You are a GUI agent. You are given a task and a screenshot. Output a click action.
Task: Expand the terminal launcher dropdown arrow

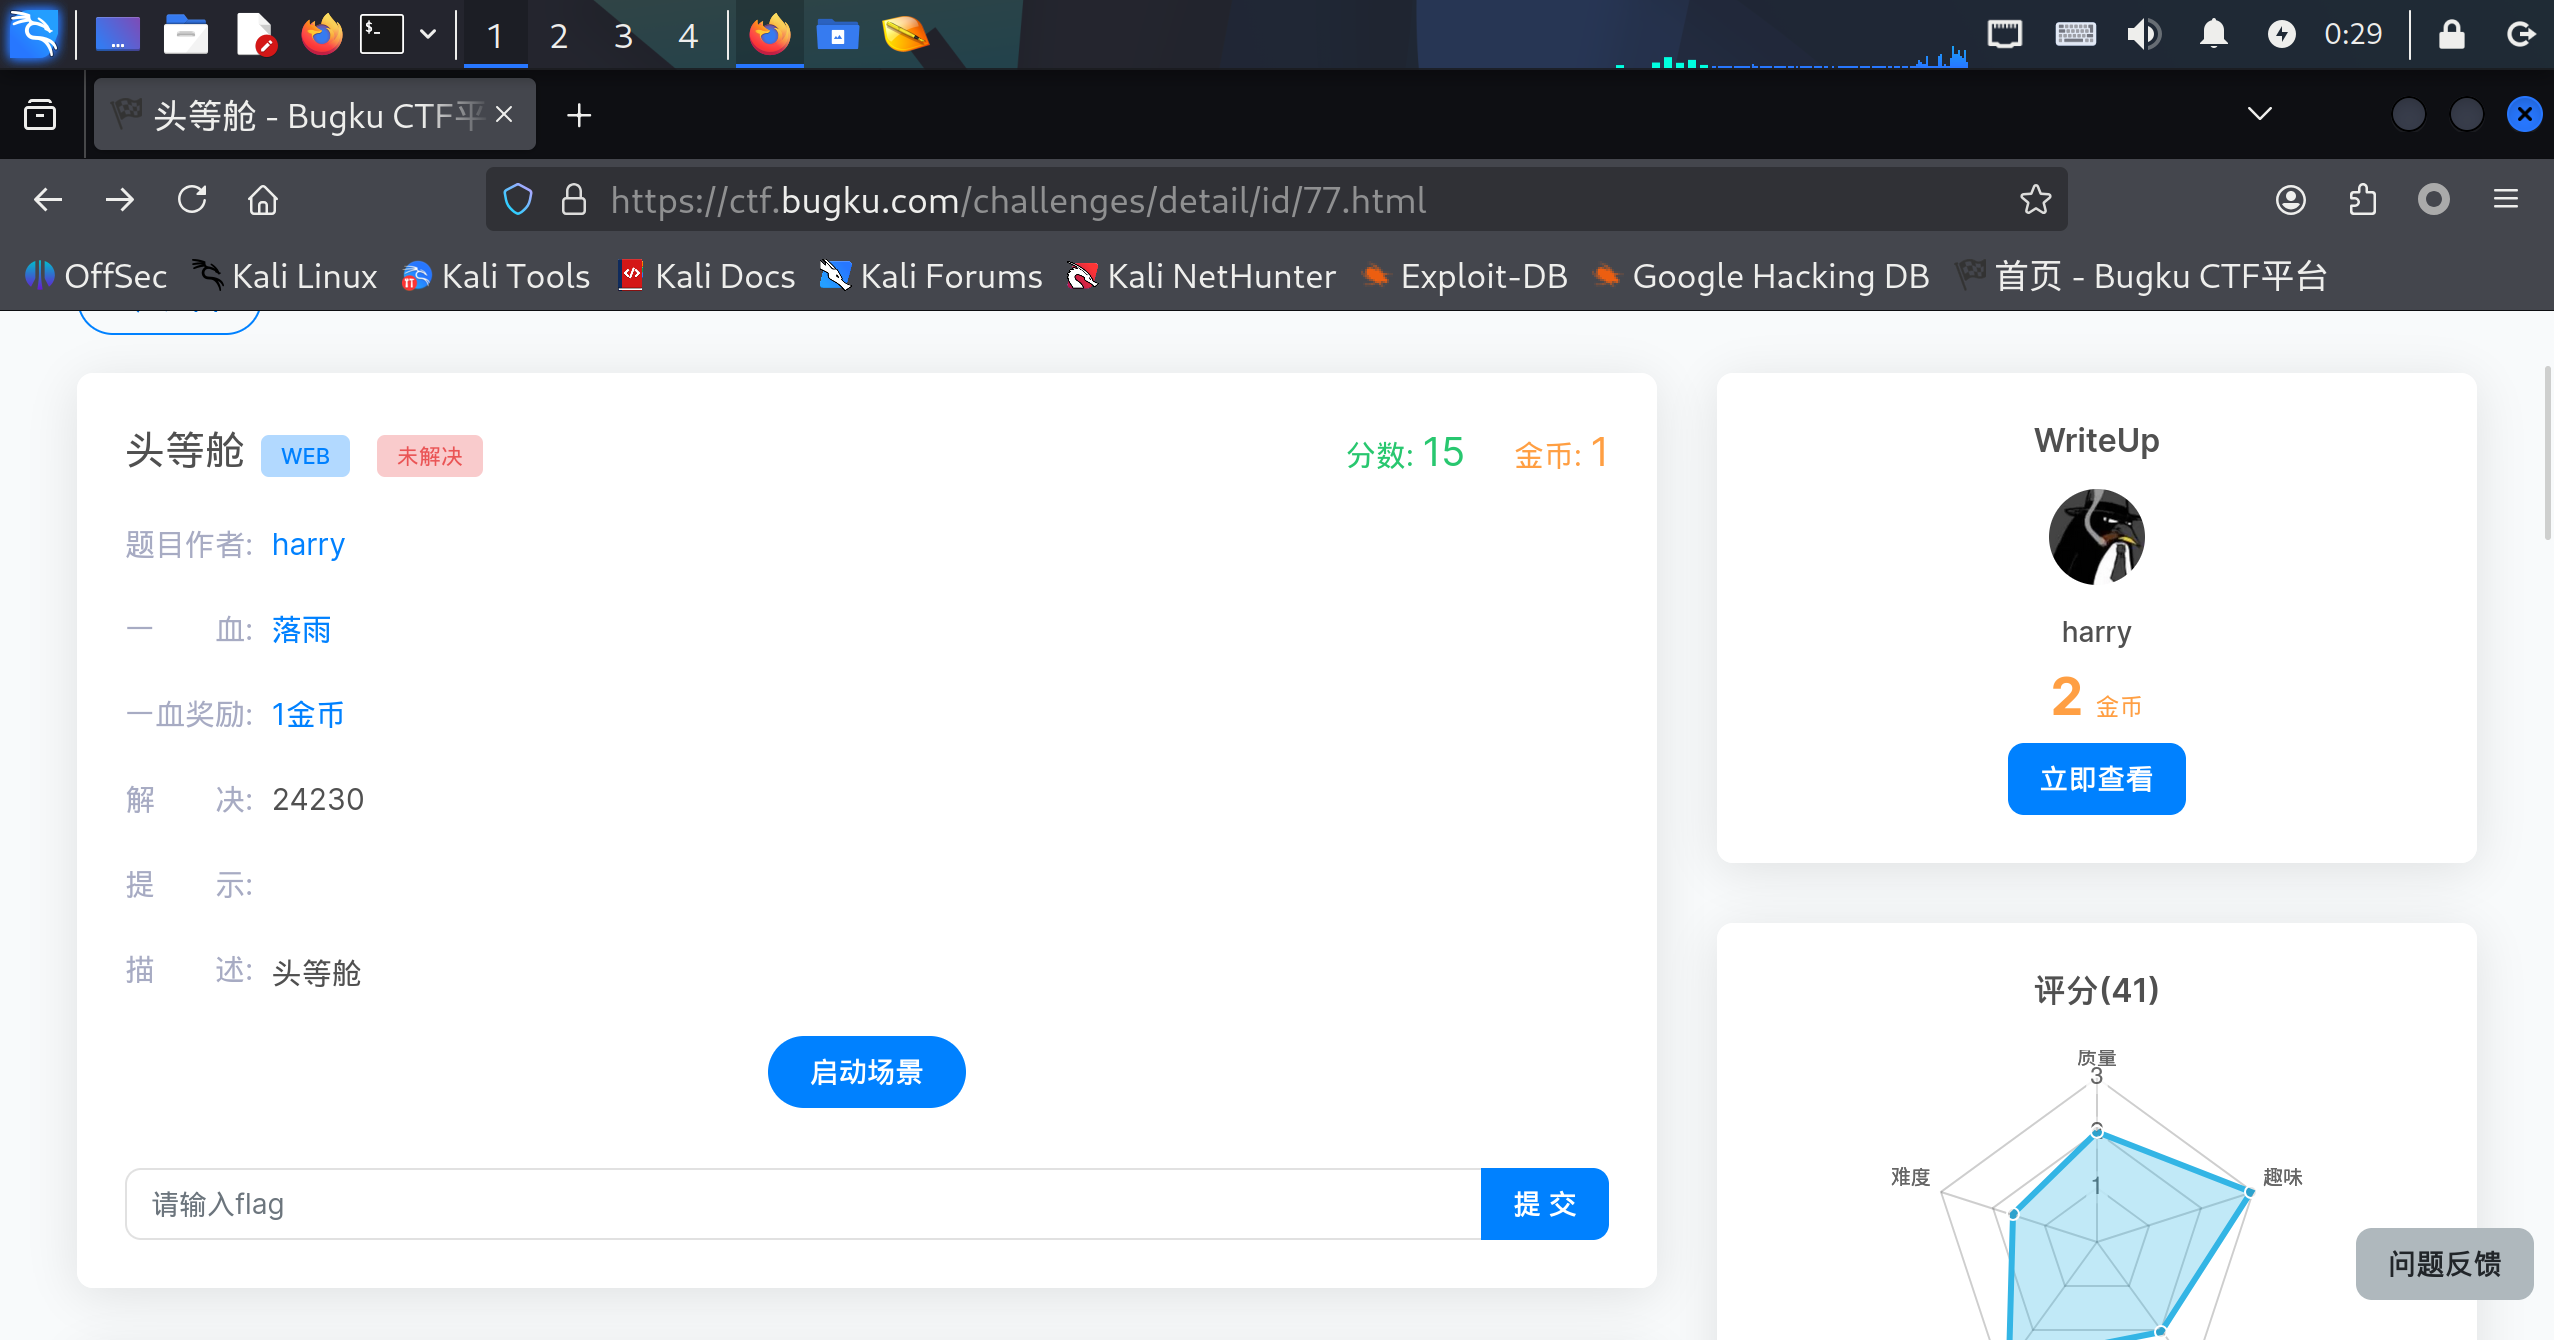[428, 34]
